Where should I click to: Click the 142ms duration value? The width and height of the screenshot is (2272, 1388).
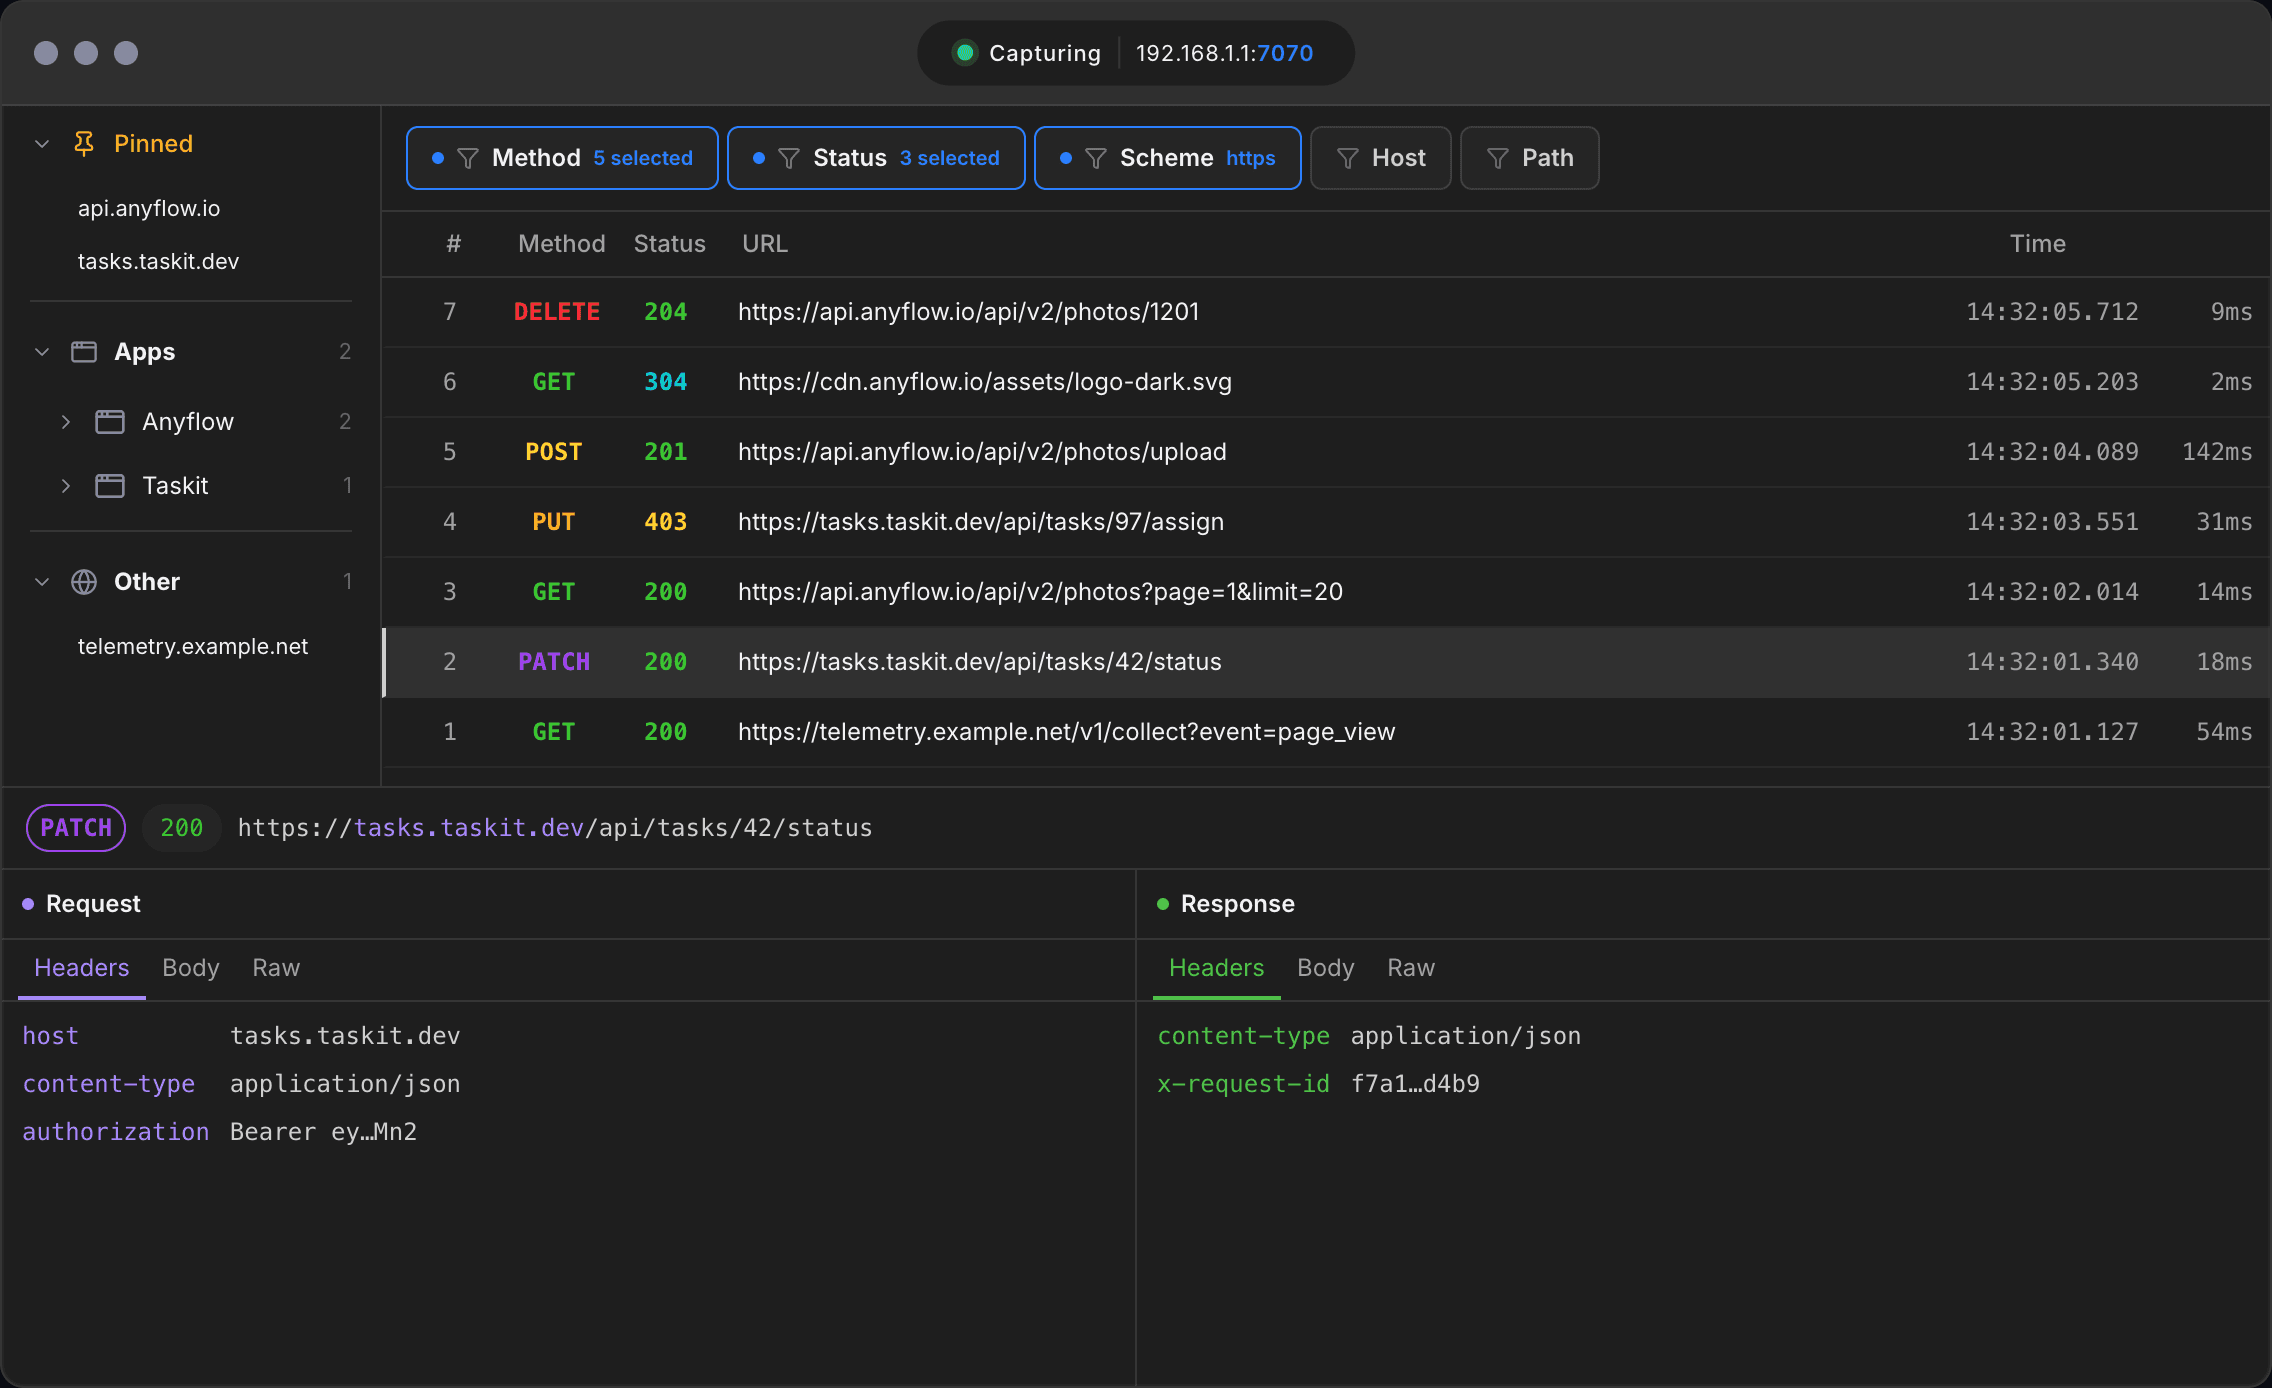(2217, 452)
